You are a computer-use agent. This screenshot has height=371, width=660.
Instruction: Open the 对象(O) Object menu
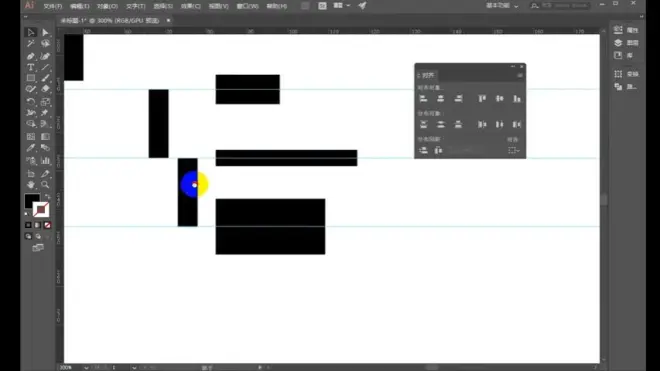pos(107,6)
